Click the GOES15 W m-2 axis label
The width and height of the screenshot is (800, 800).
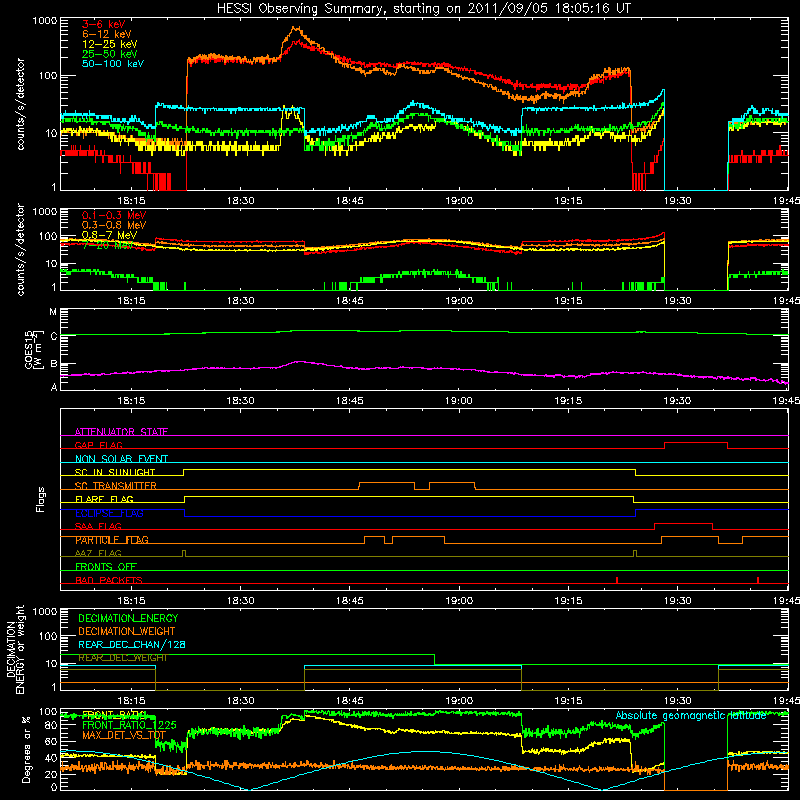click(32, 349)
